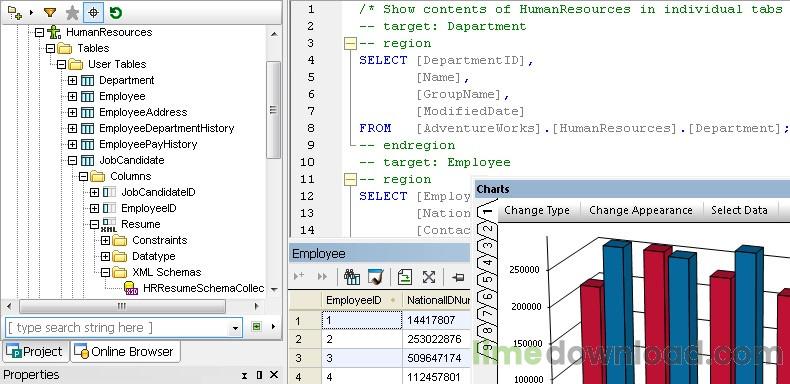Click the filter funnel icon in browser toolbar
790x384 pixels.
click(49, 13)
